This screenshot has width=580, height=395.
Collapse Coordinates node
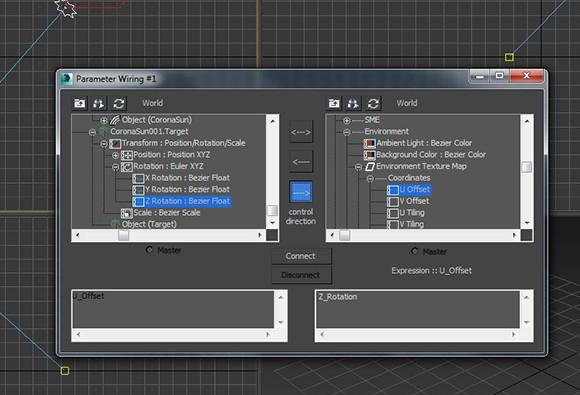tap(370, 179)
